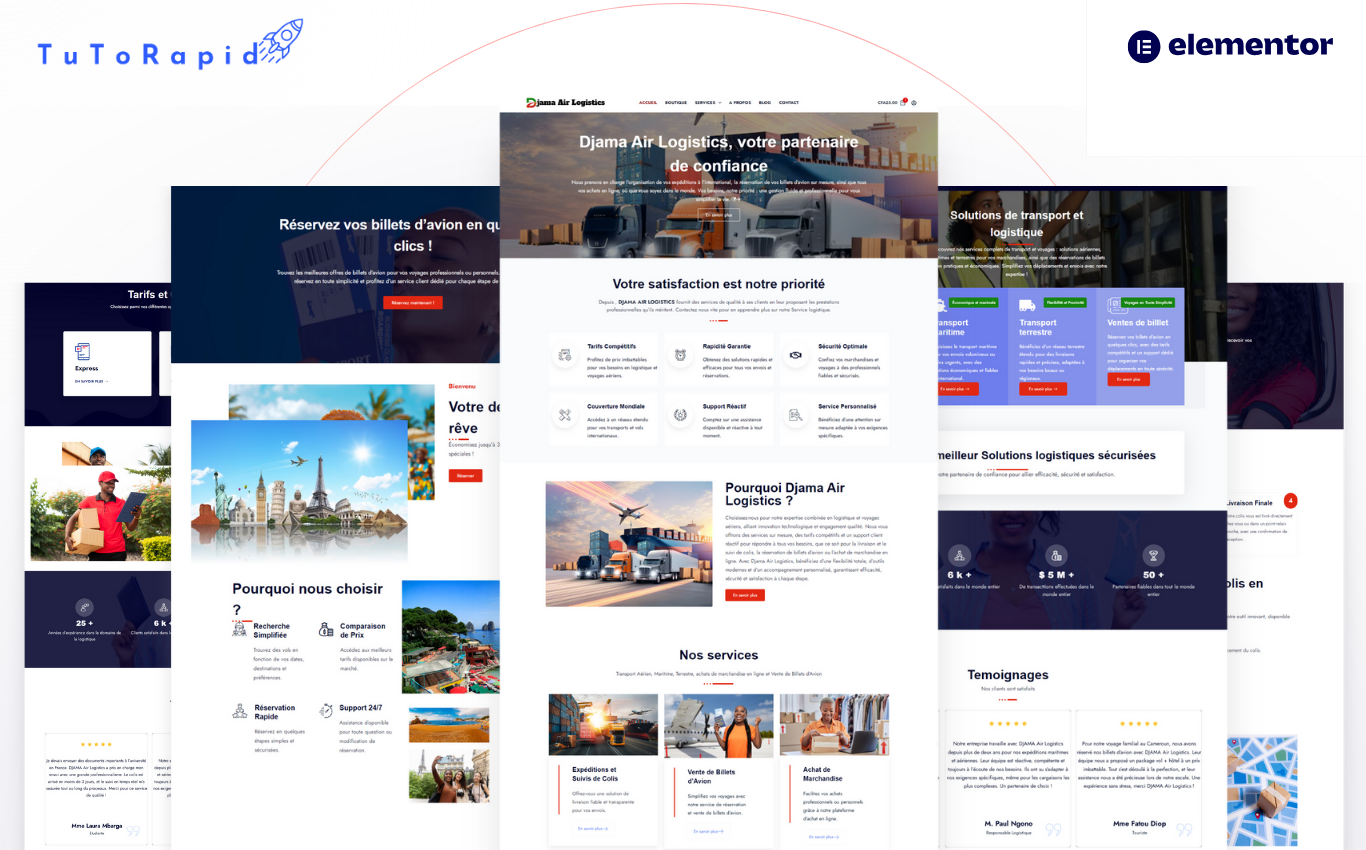Expand the SERVICES dropdown in navigation

[708, 102]
